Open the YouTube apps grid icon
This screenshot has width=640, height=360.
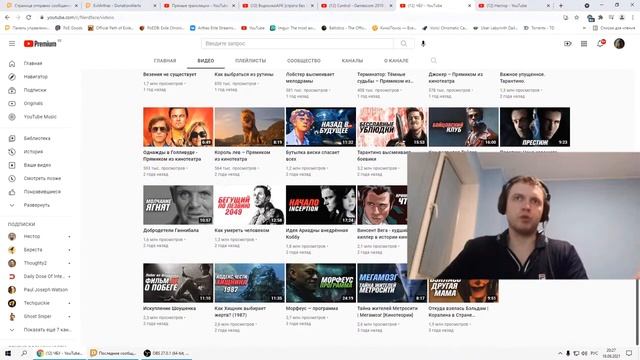(584, 44)
